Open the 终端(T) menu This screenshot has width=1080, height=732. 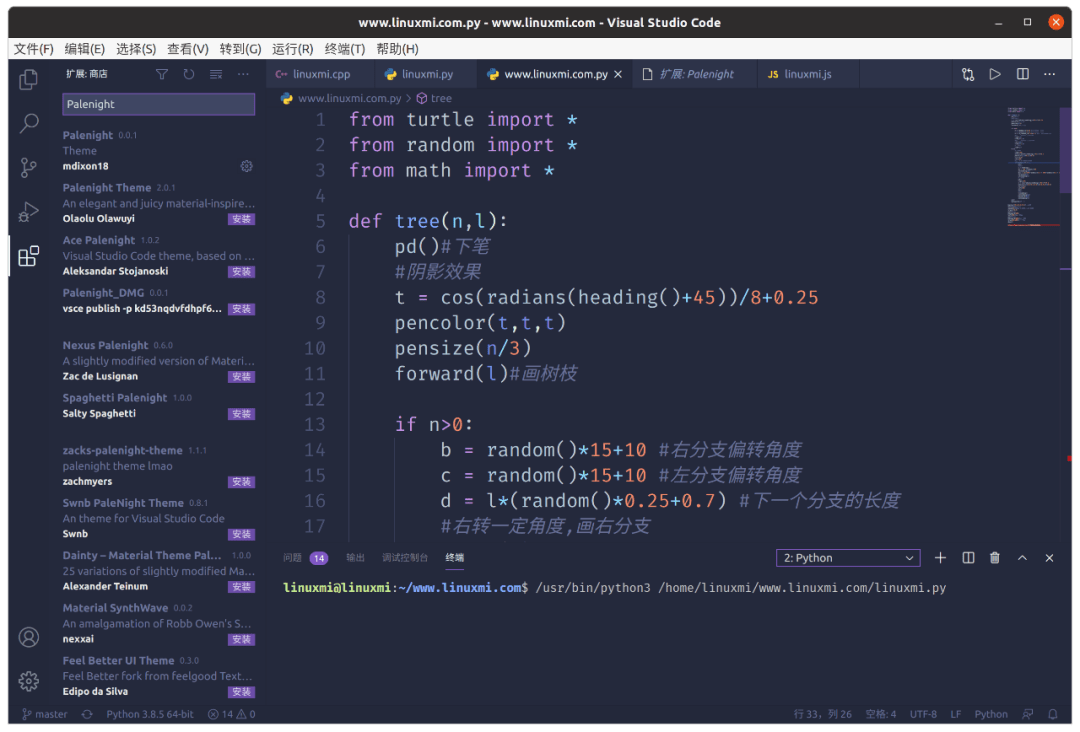[x=344, y=49]
